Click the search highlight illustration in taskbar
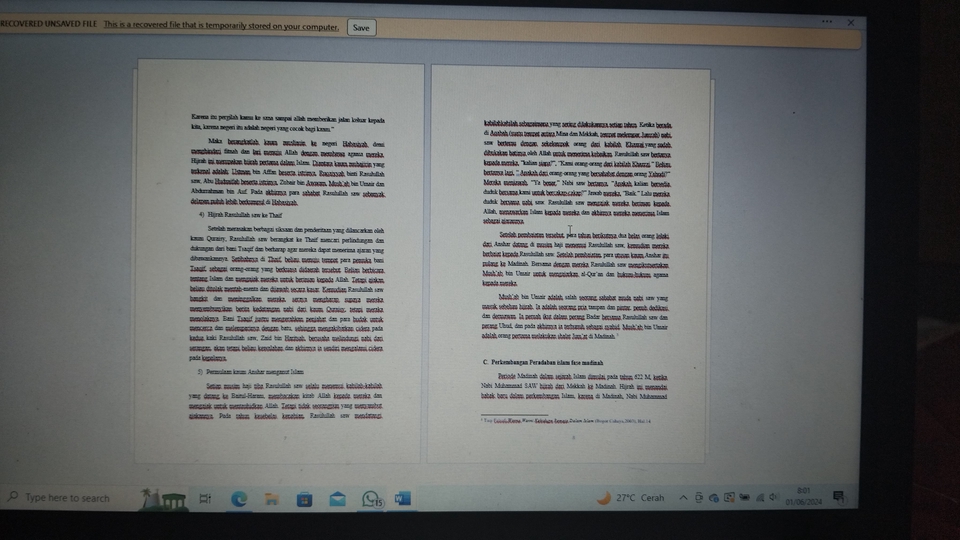Screen dimensions: 960x540 pos(163,499)
